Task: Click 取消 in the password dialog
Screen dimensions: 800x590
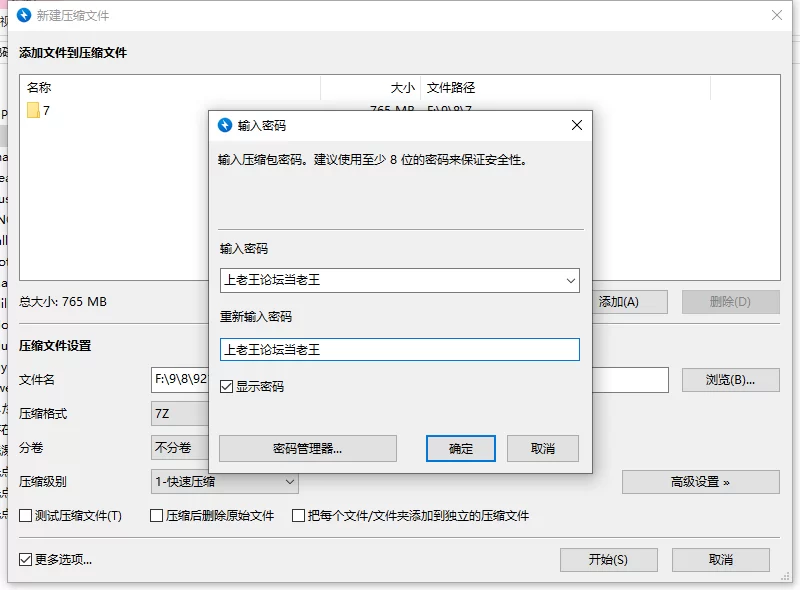Action: point(543,448)
